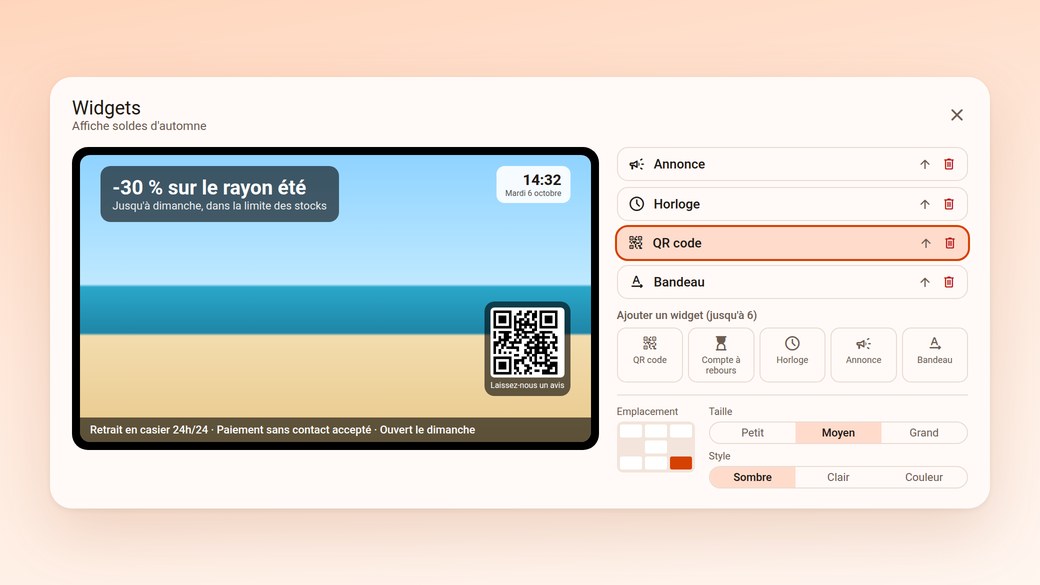Click 'Laissez-nous un avis' caption in preview

[527, 385]
